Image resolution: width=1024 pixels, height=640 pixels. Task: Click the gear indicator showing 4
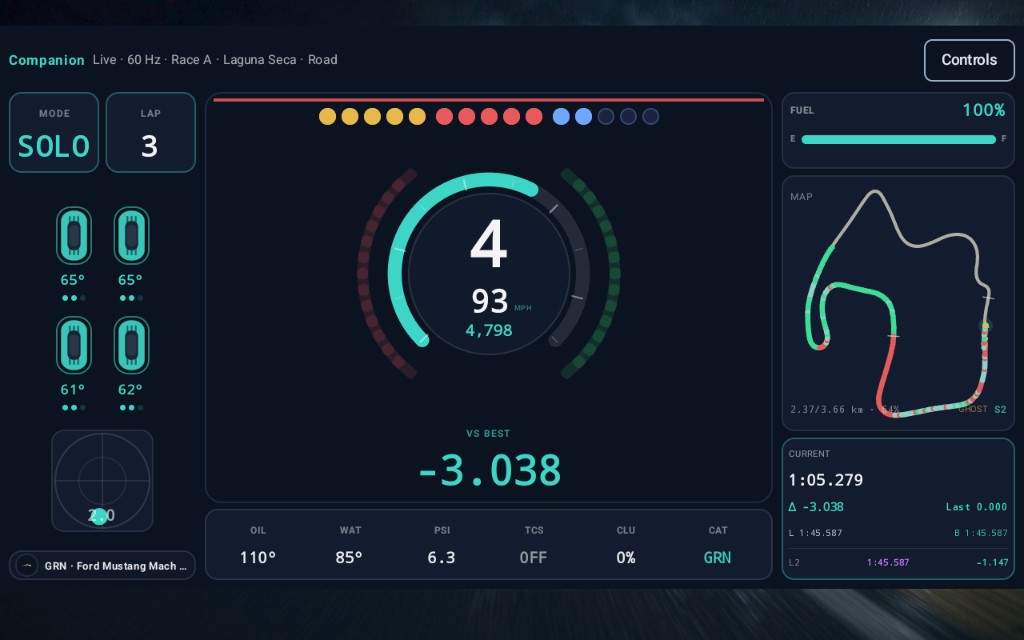(x=488, y=244)
